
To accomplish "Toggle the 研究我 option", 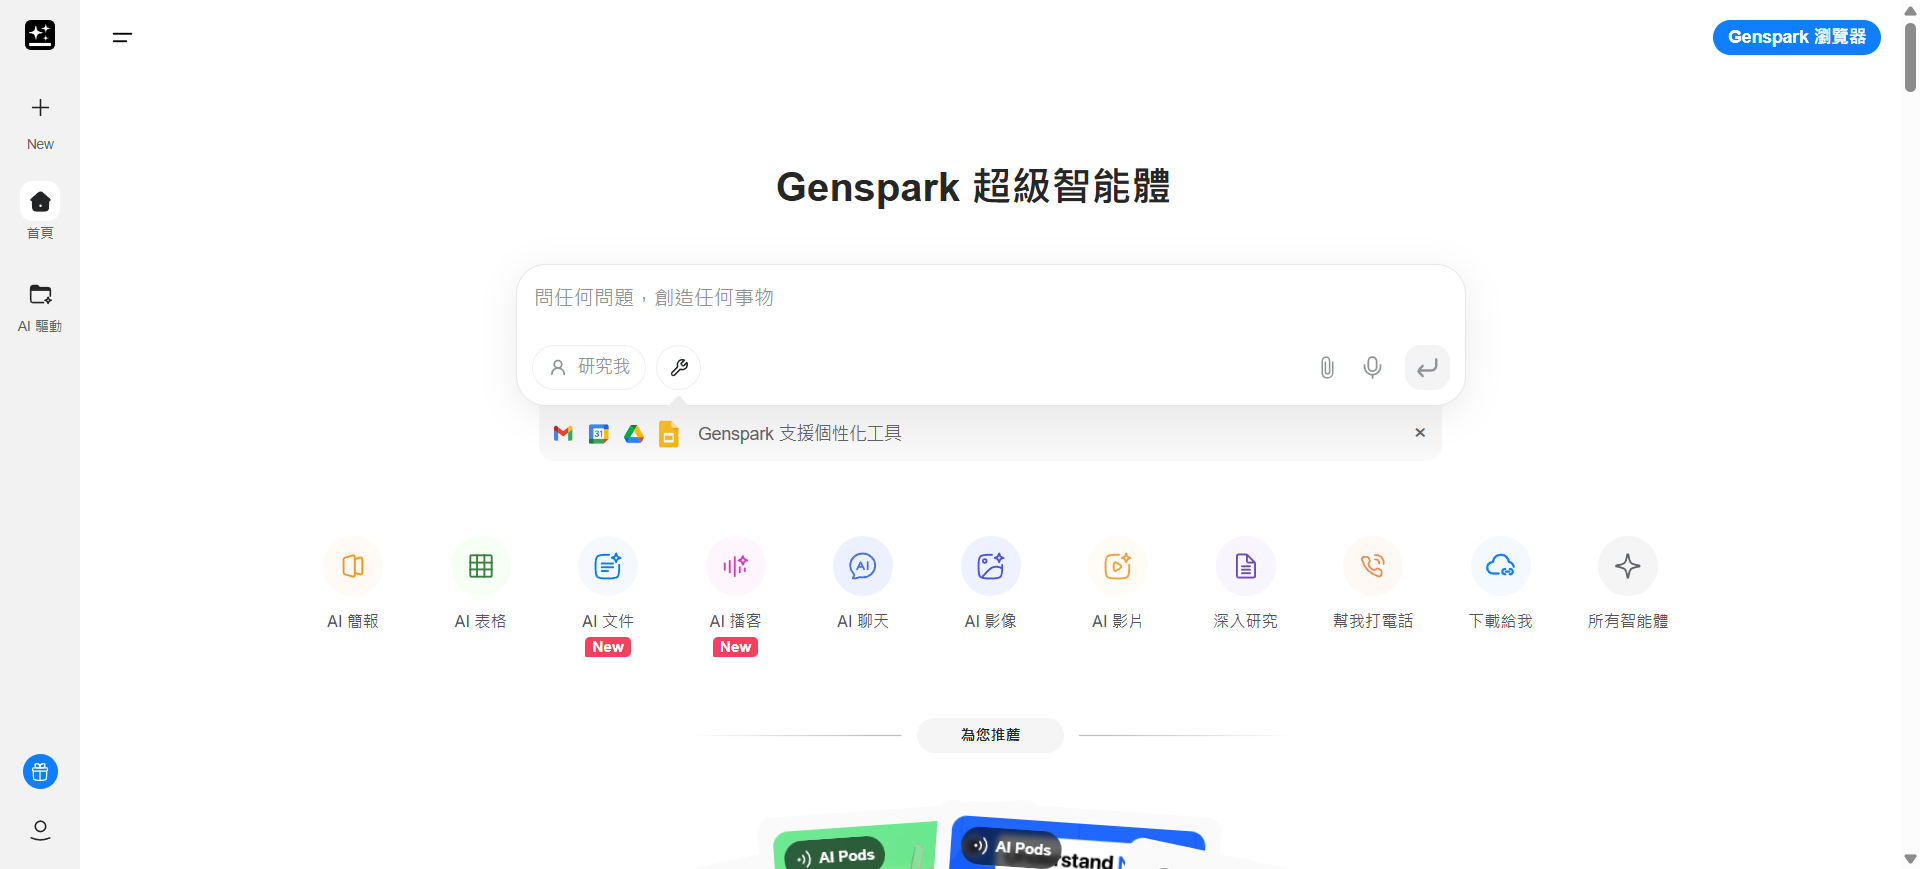I will pos(589,367).
